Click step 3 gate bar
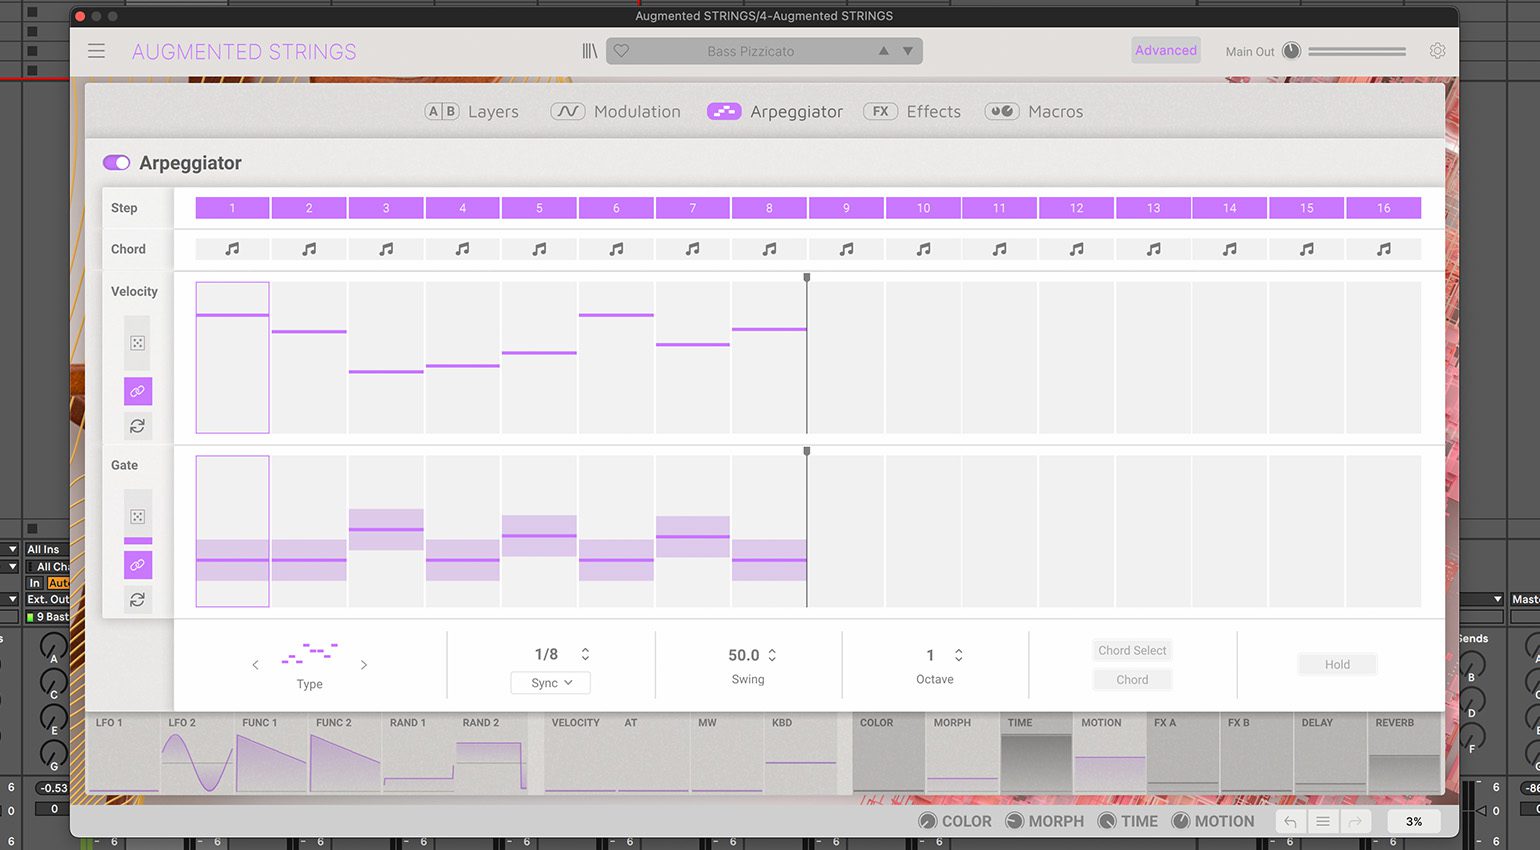 [386, 529]
